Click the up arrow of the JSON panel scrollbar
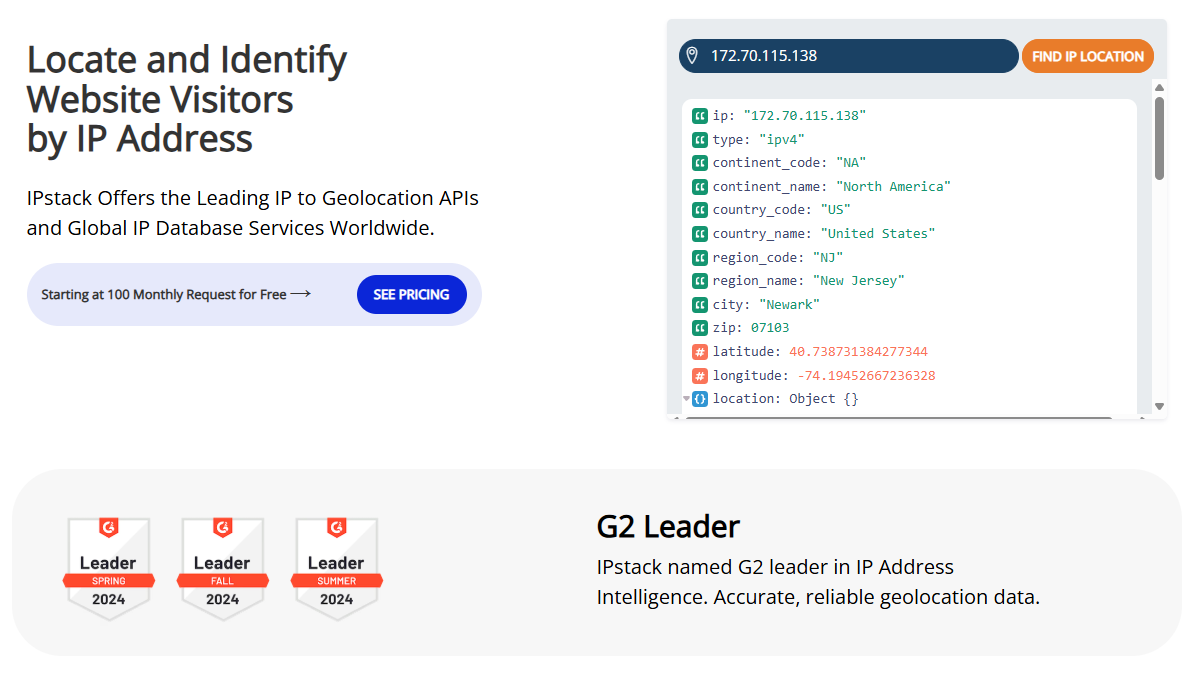This screenshot has width=1192, height=678. tap(1159, 87)
